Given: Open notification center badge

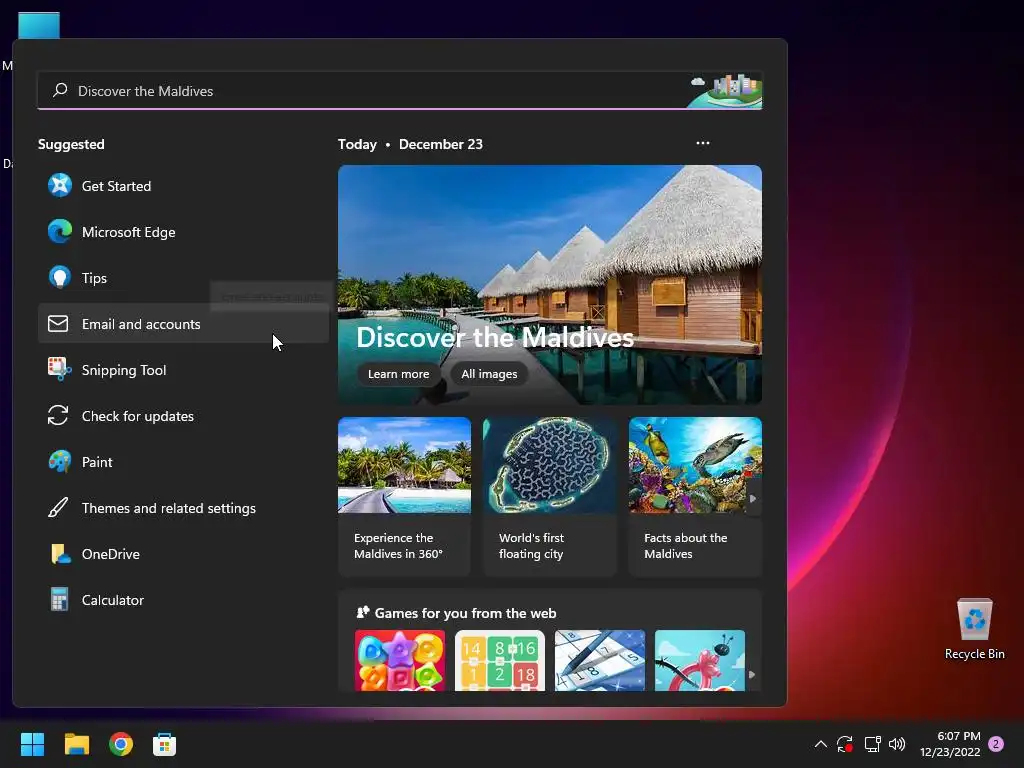Looking at the screenshot, I should (x=996, y=743).
